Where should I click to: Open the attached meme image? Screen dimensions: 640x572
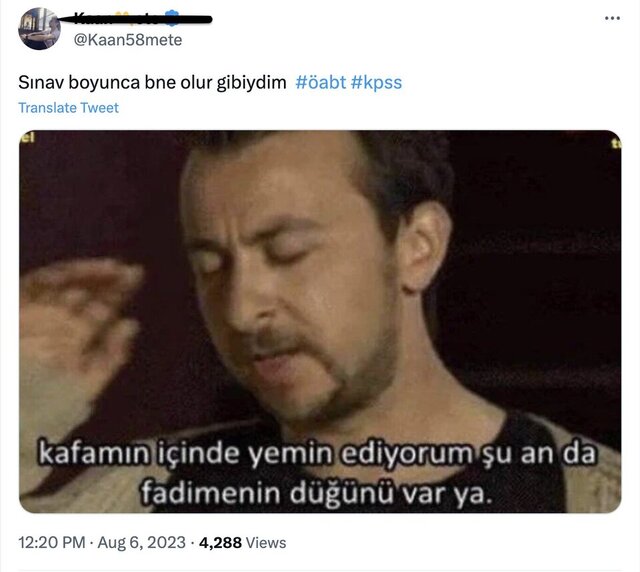[x=320, y=321]
